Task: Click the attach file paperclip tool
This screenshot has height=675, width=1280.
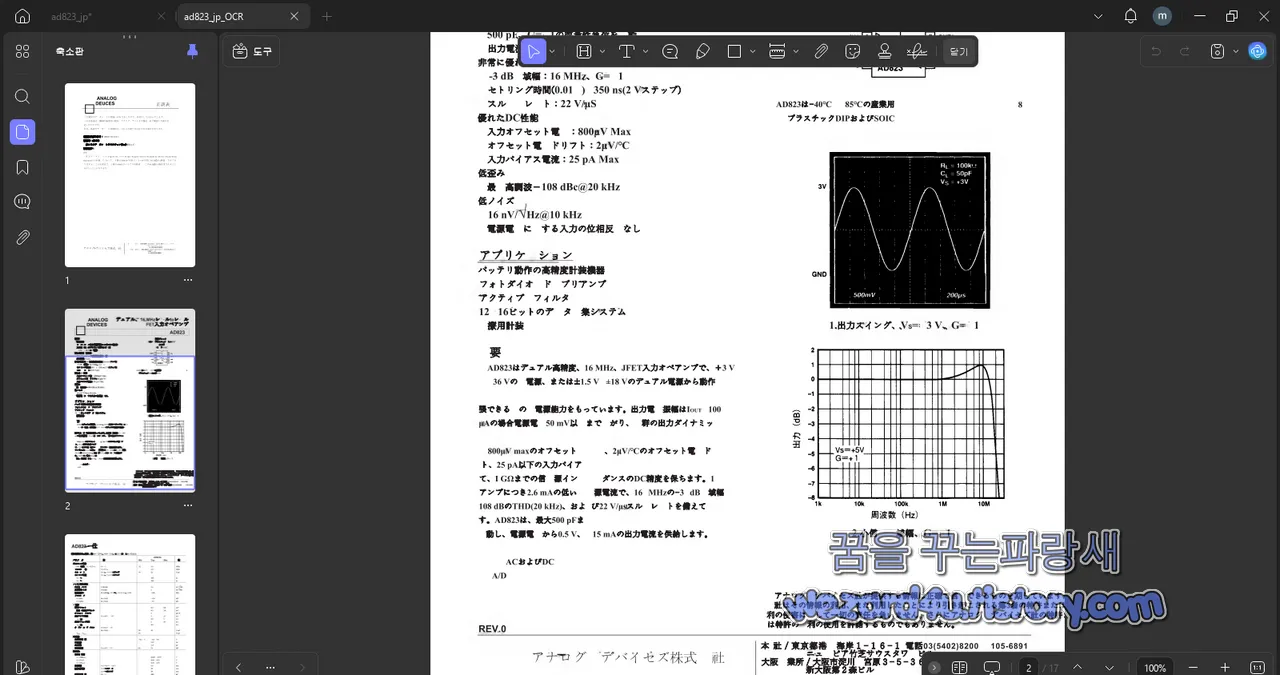Action: 820,51
